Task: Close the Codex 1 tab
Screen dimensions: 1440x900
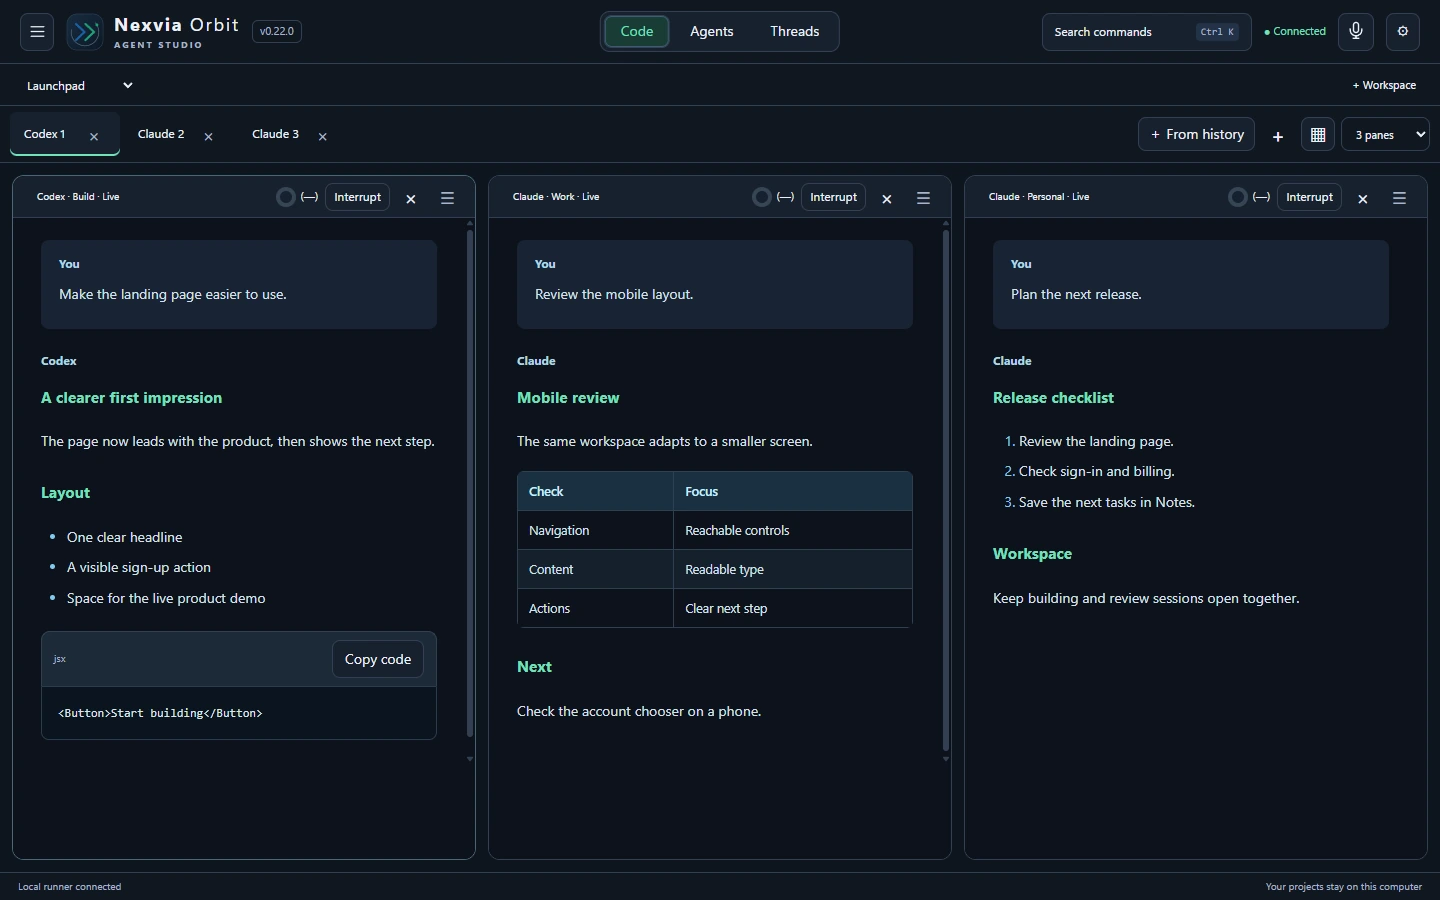Action: pyautogui.click(x=94, y=137)
